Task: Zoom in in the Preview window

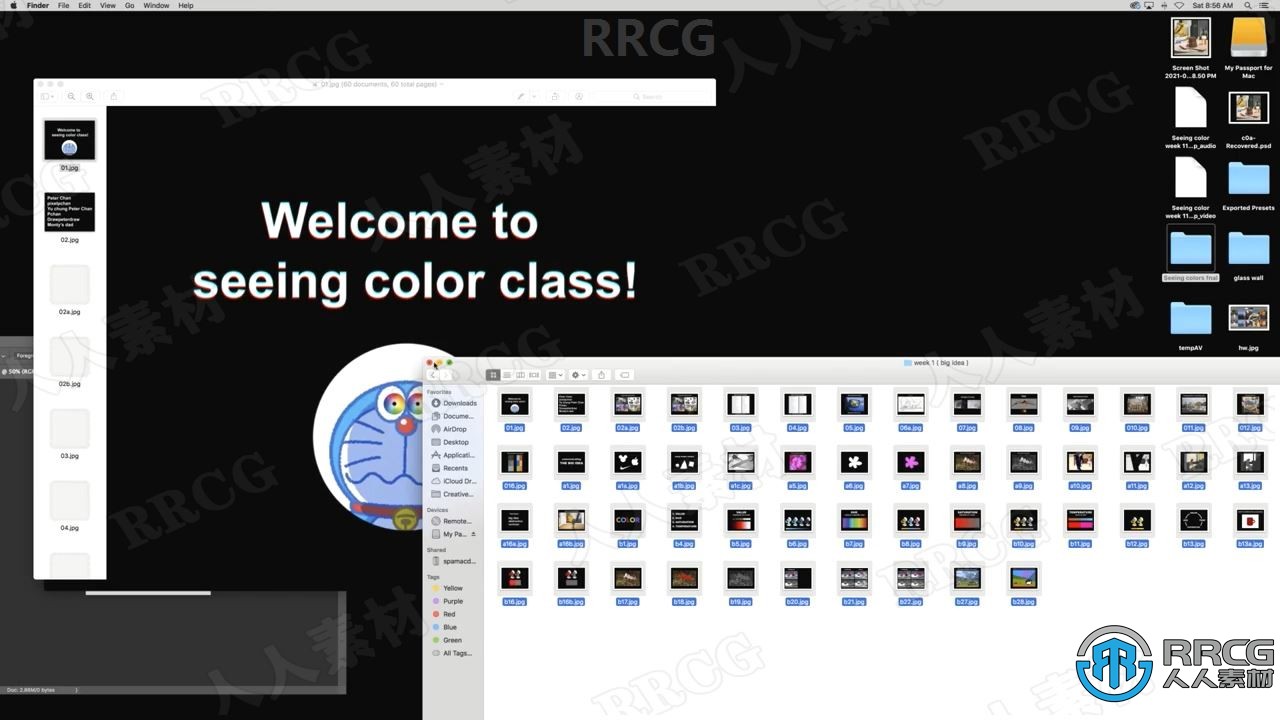Action: click(x=90, y=96)
